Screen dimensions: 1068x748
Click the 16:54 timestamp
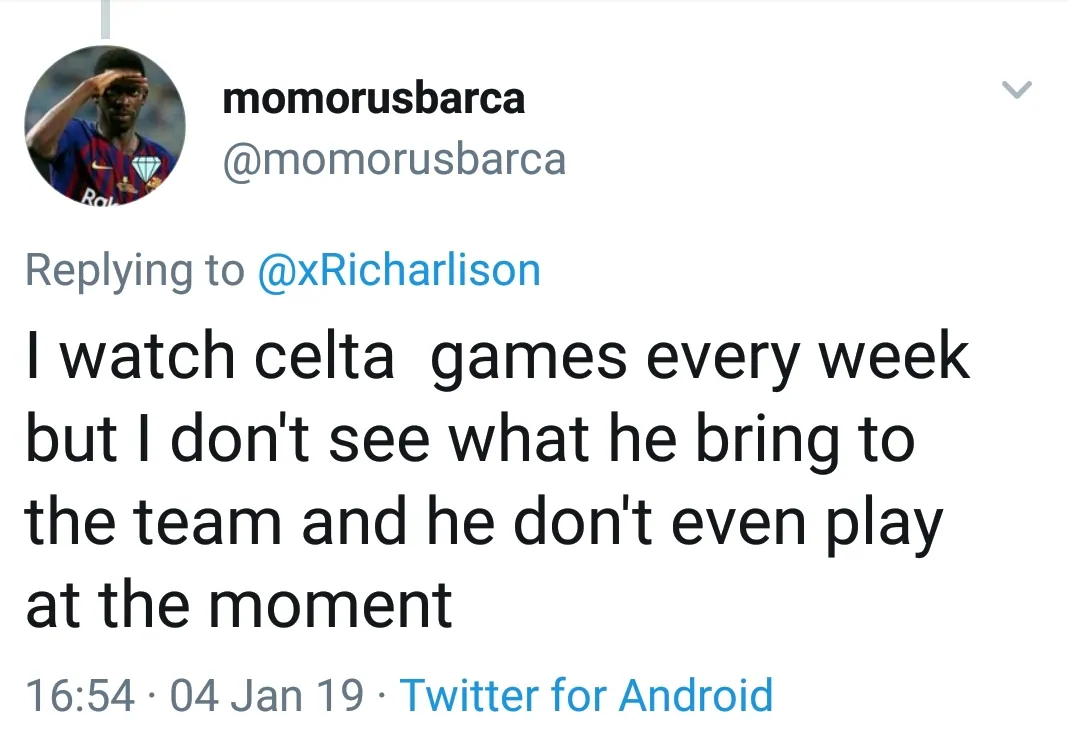(x=79, y=695)
